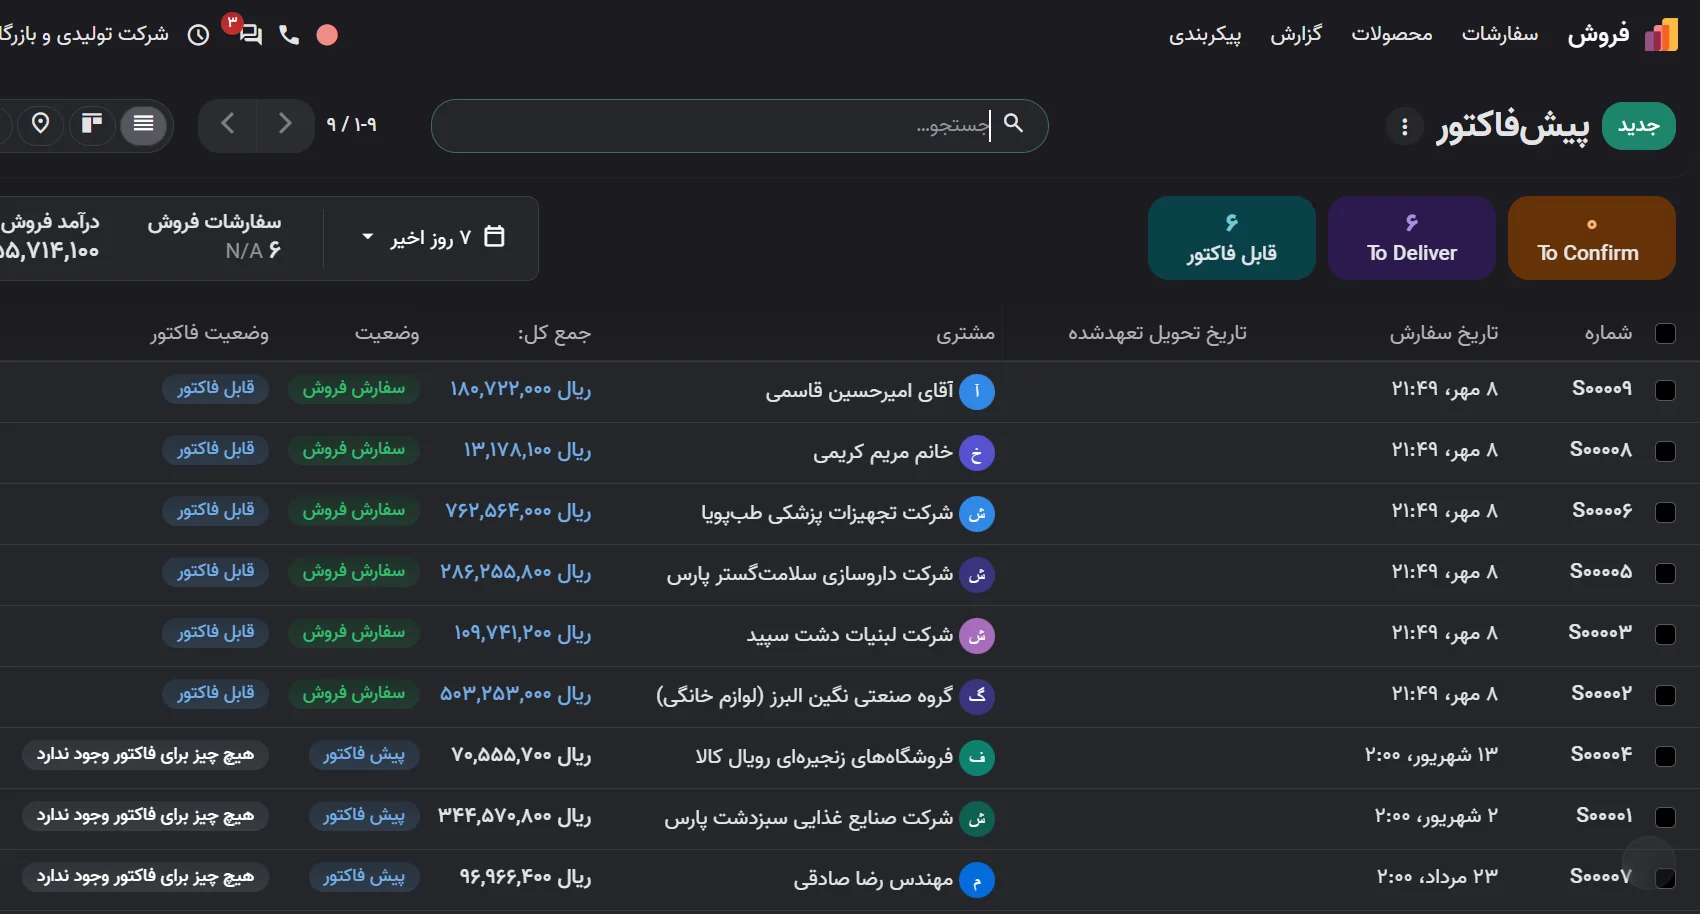Click the پیش فاکتور status badge of S00001
The width and height of the screenshot is (1700, 914).
[x=364, y=816]
